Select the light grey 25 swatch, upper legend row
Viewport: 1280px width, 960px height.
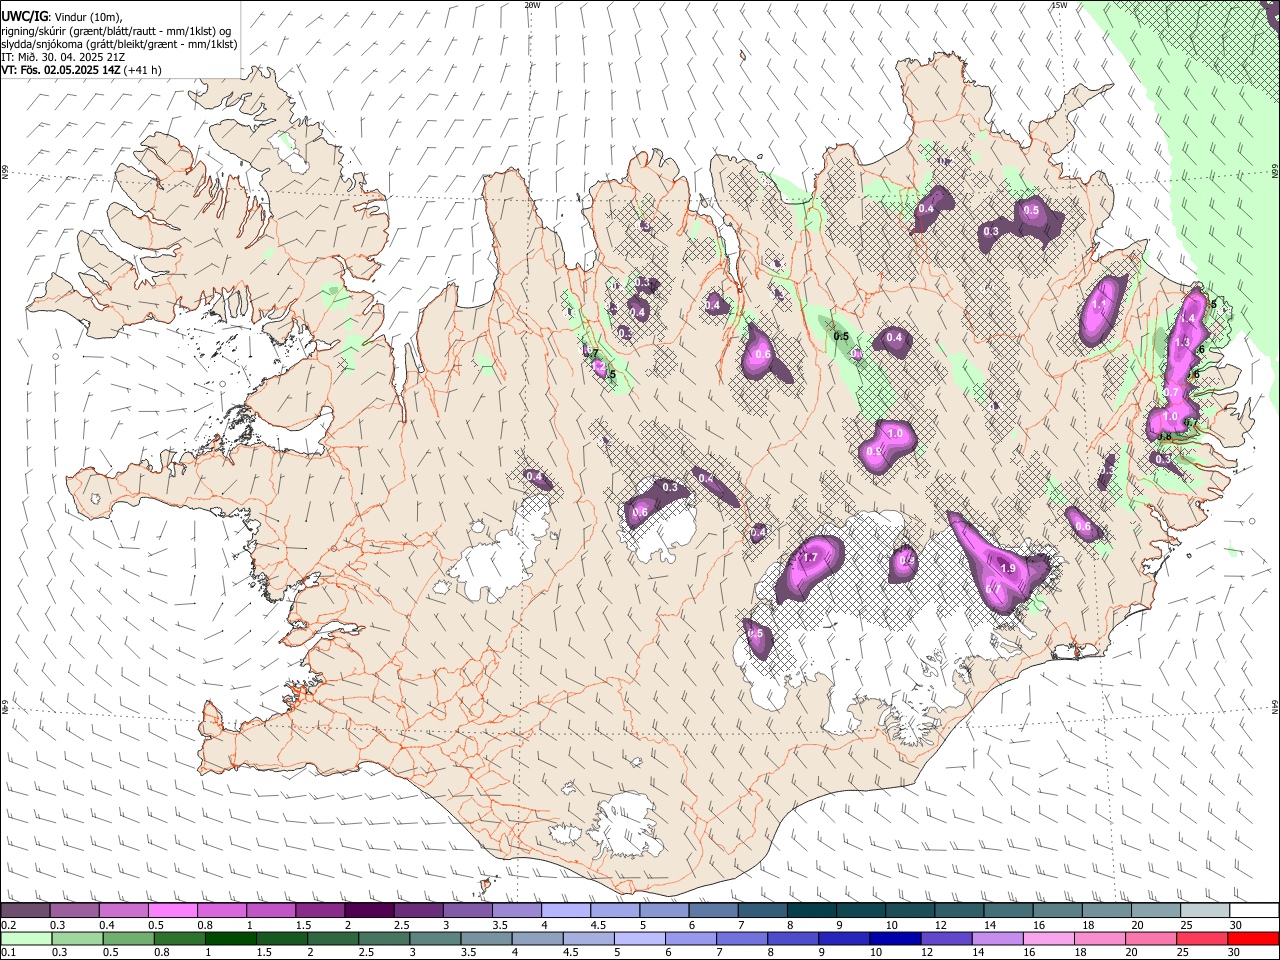coord(1205,911)
